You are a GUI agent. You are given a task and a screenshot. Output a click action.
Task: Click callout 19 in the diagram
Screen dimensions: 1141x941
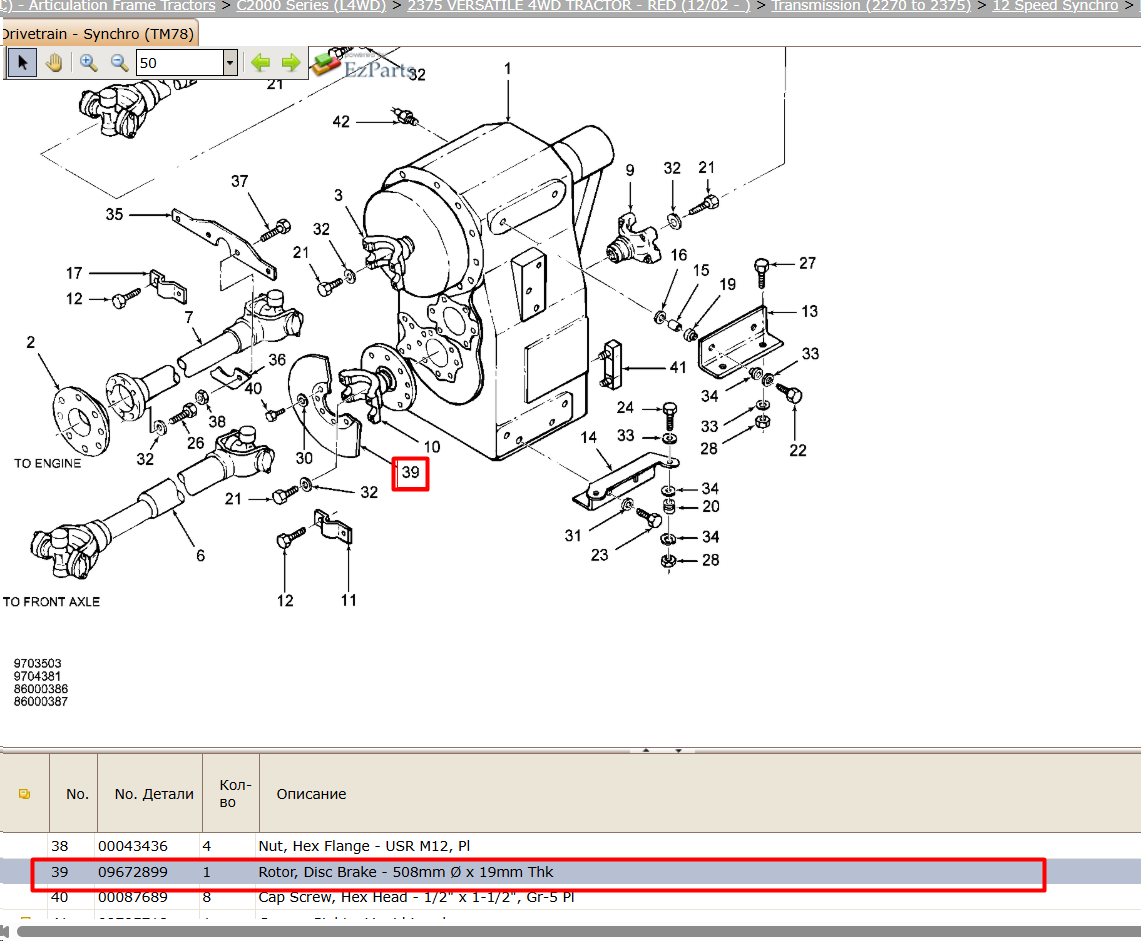pos(728,285)
